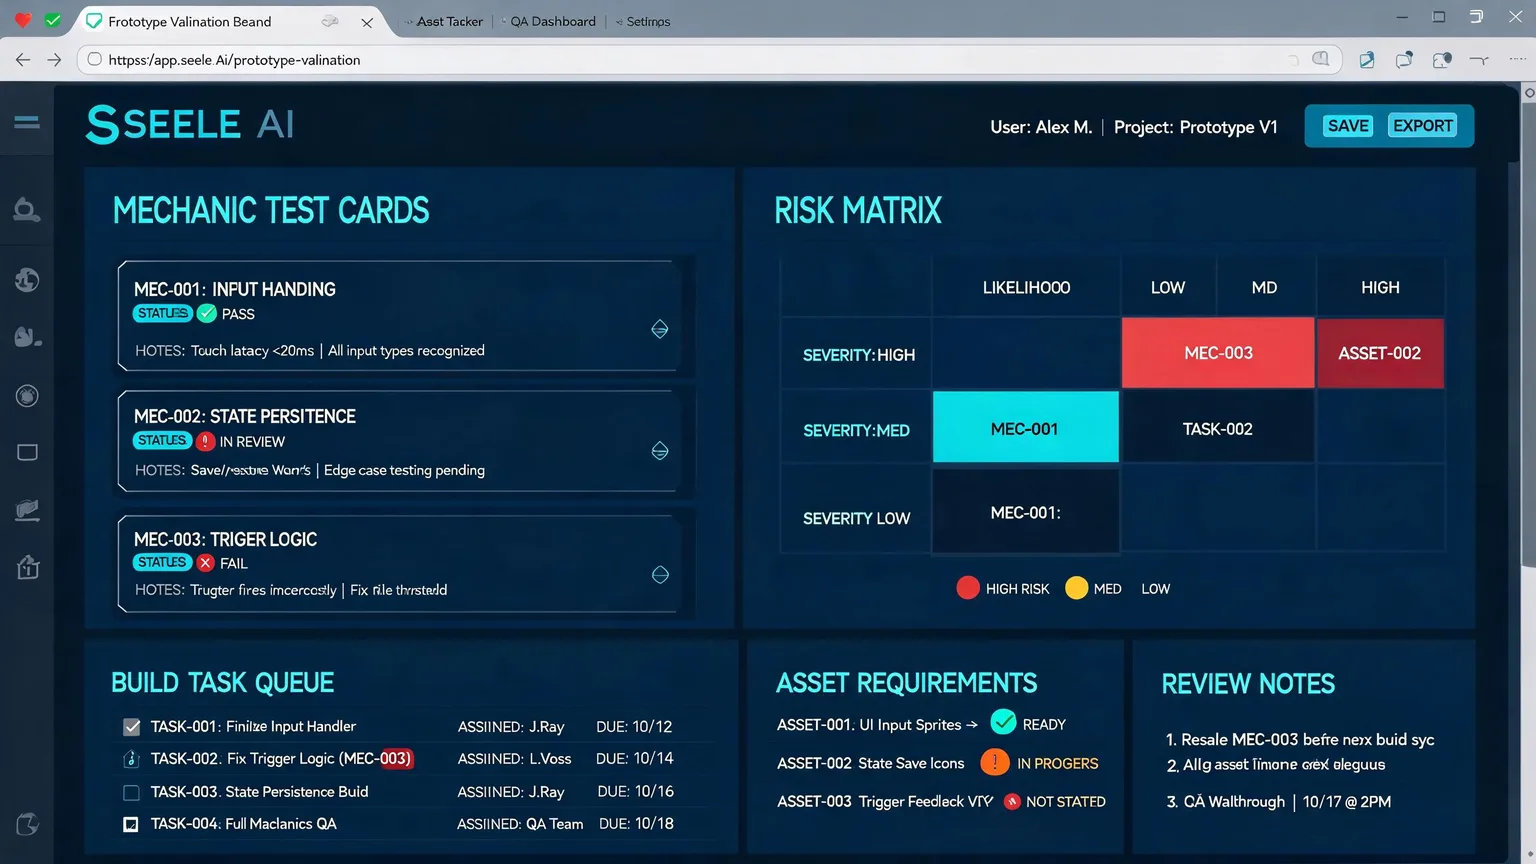The width and height of the screenshot is (1536, 864).
Task: Click the red HIGH RISK legend dot
Action: click(967, 588)
